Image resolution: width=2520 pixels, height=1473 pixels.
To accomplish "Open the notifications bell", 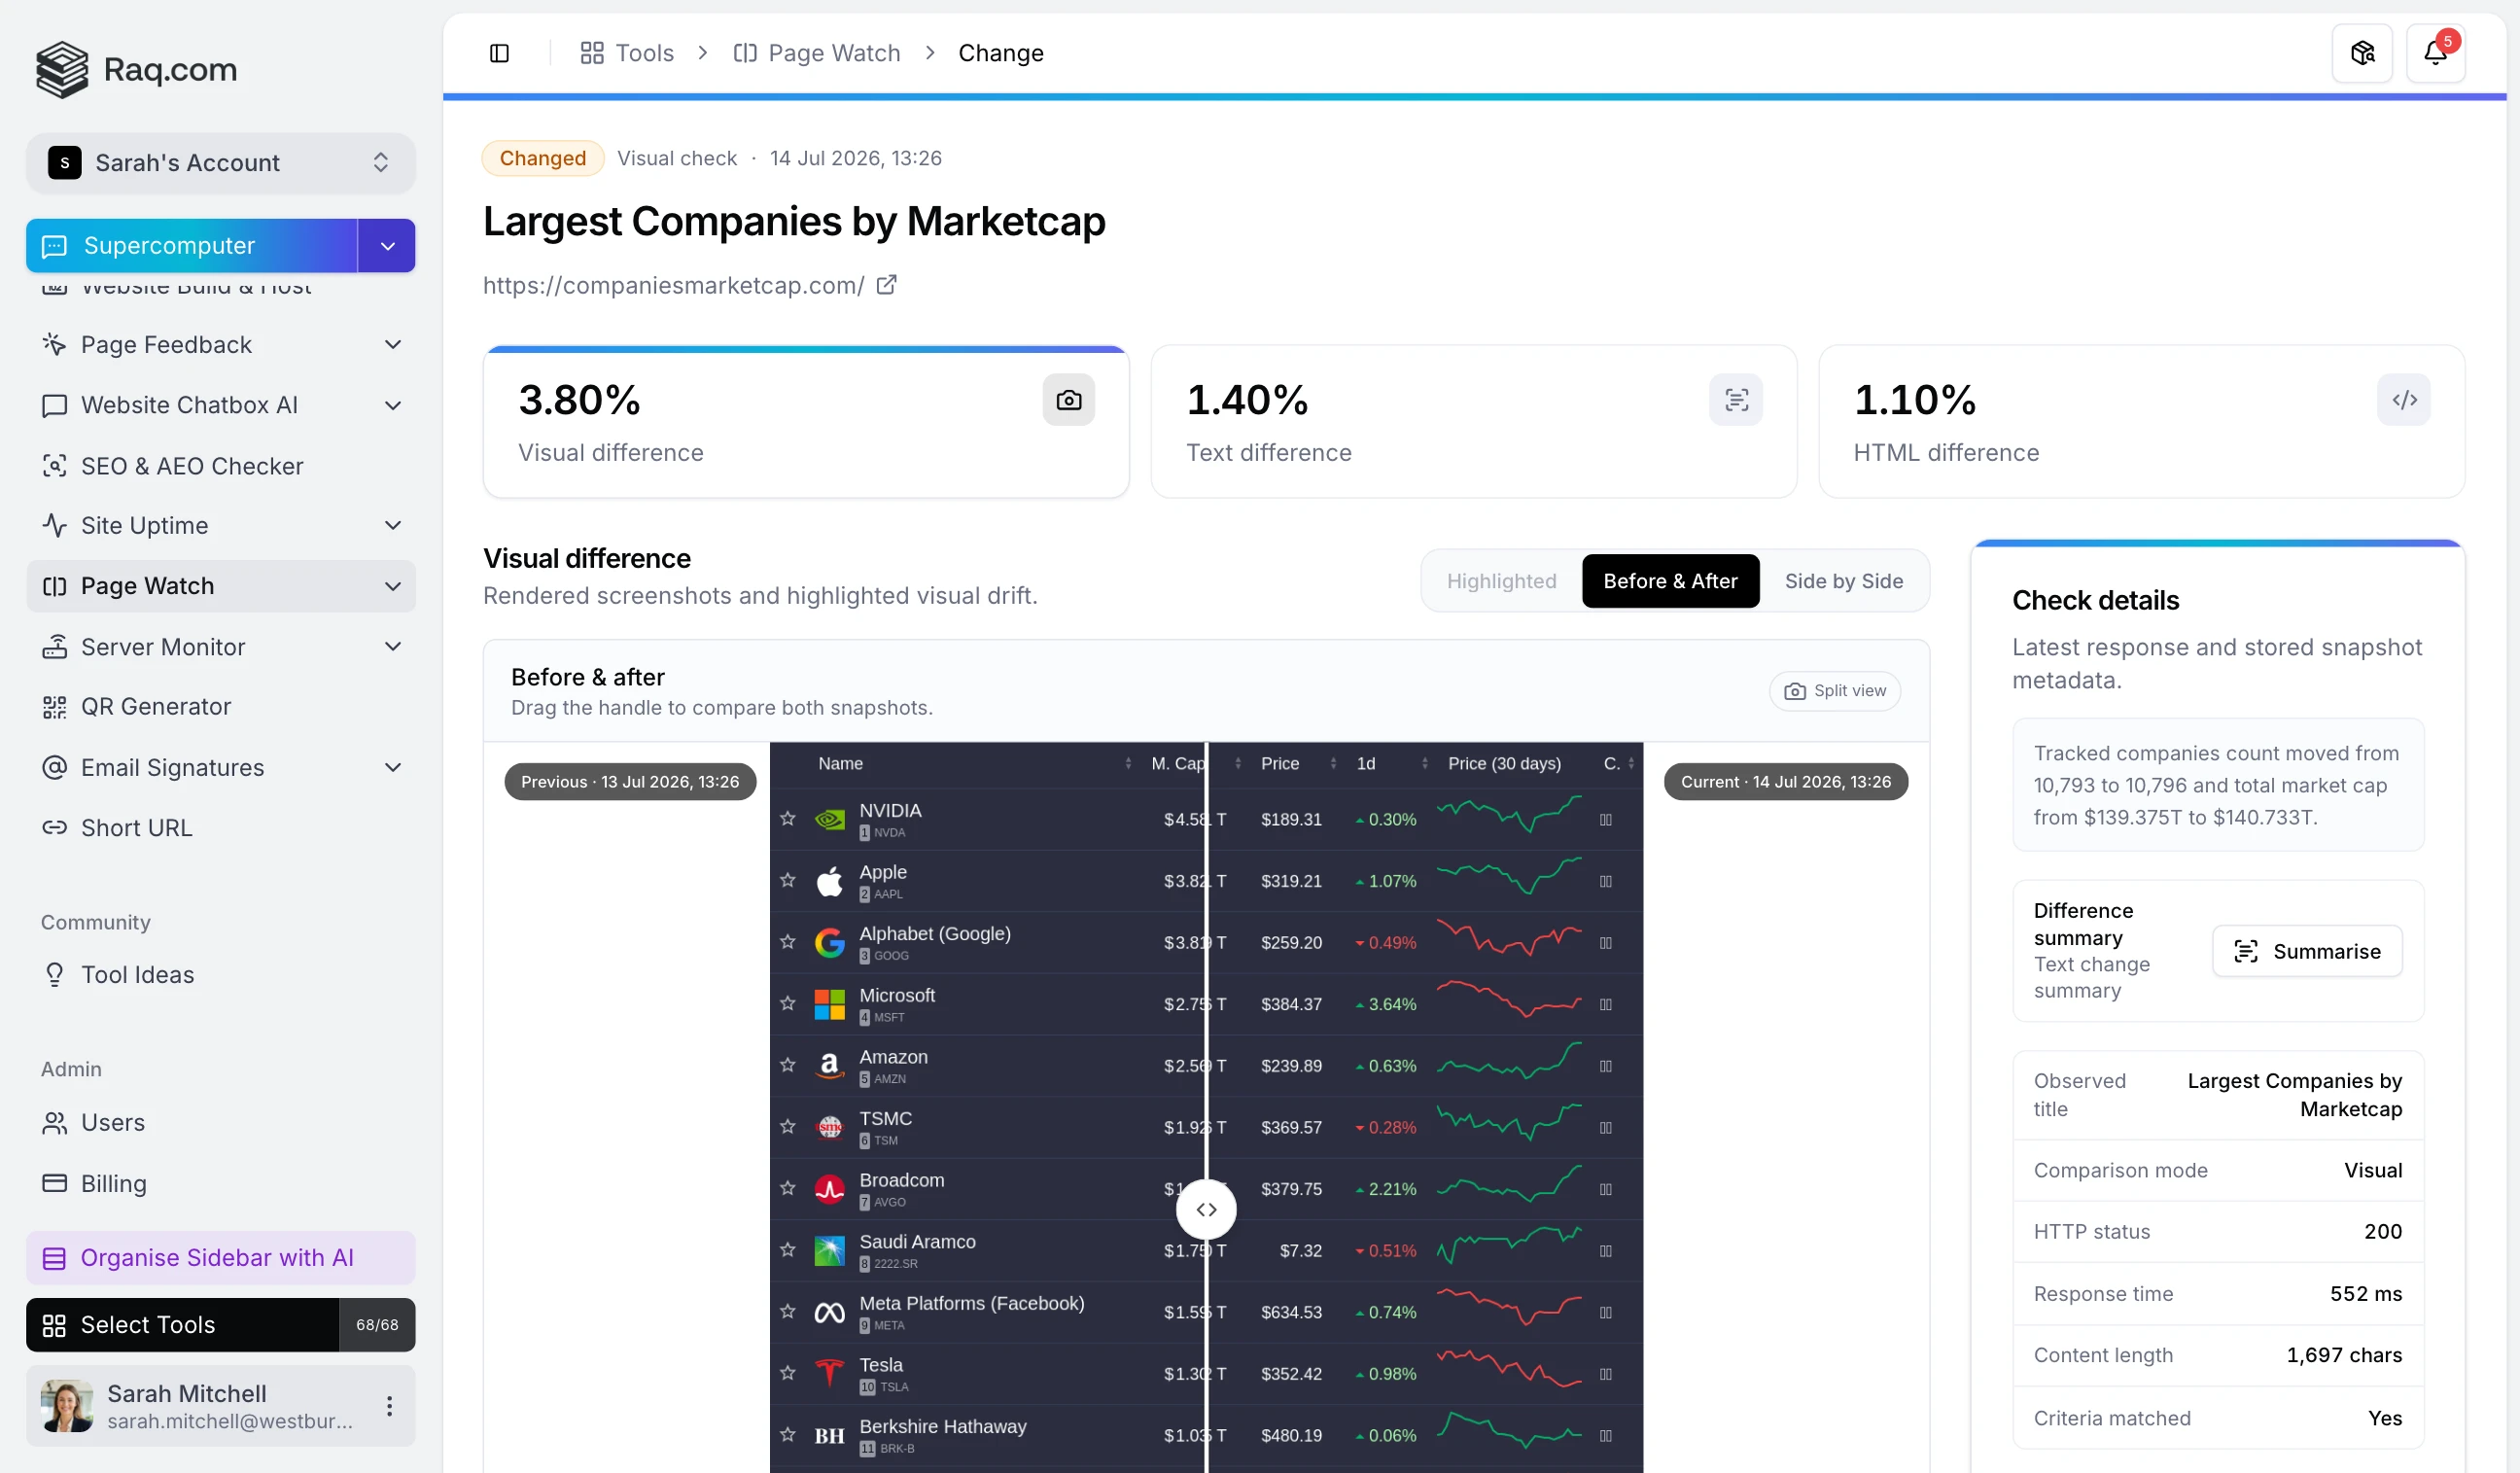I will [2435, 53].
